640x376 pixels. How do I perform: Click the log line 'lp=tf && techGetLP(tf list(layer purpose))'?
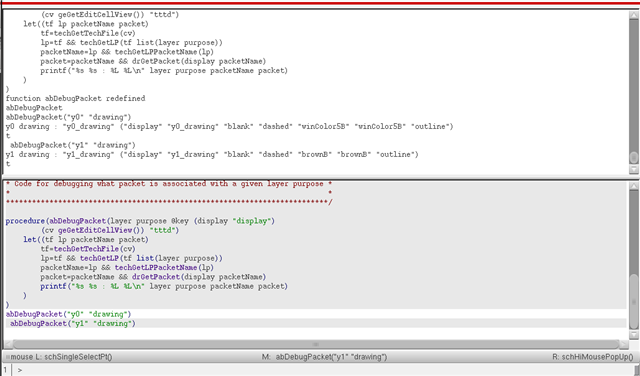pos(131,42)
